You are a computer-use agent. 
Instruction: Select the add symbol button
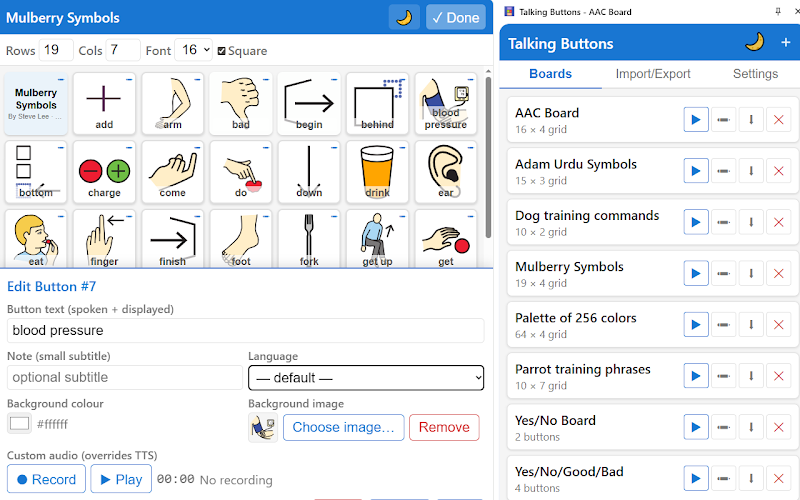104,104
